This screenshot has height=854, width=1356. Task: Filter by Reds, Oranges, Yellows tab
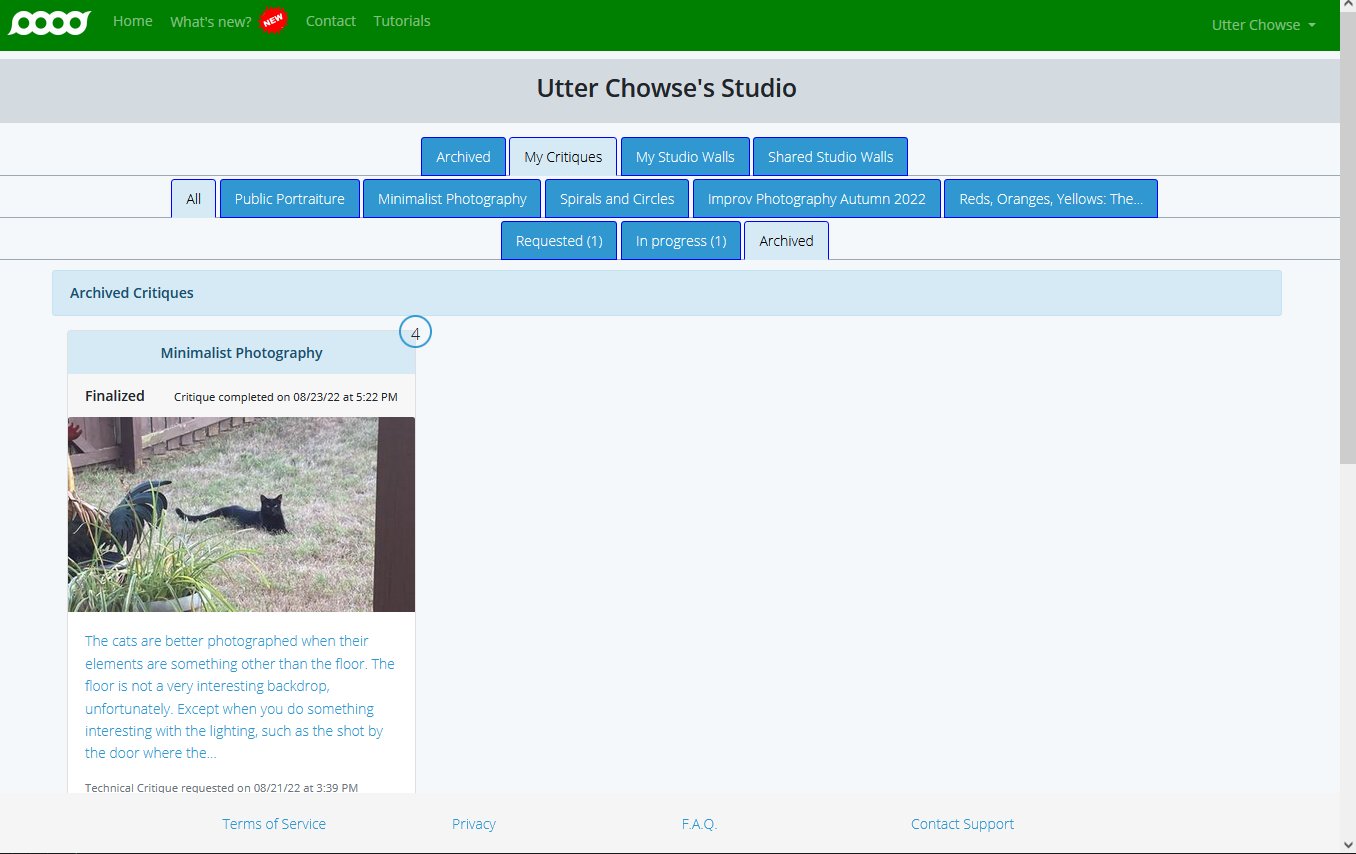pyautogui.click(x=1051, y=199)
